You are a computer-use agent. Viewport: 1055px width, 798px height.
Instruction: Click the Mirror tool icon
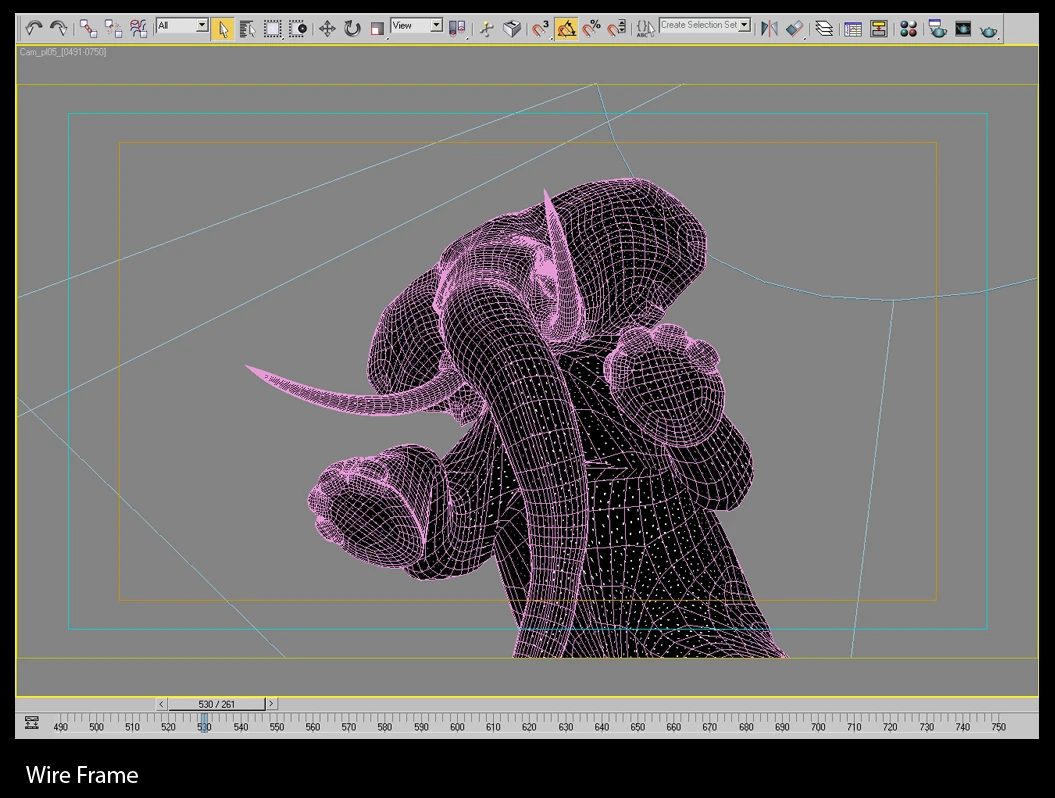(x=769, y=29)
